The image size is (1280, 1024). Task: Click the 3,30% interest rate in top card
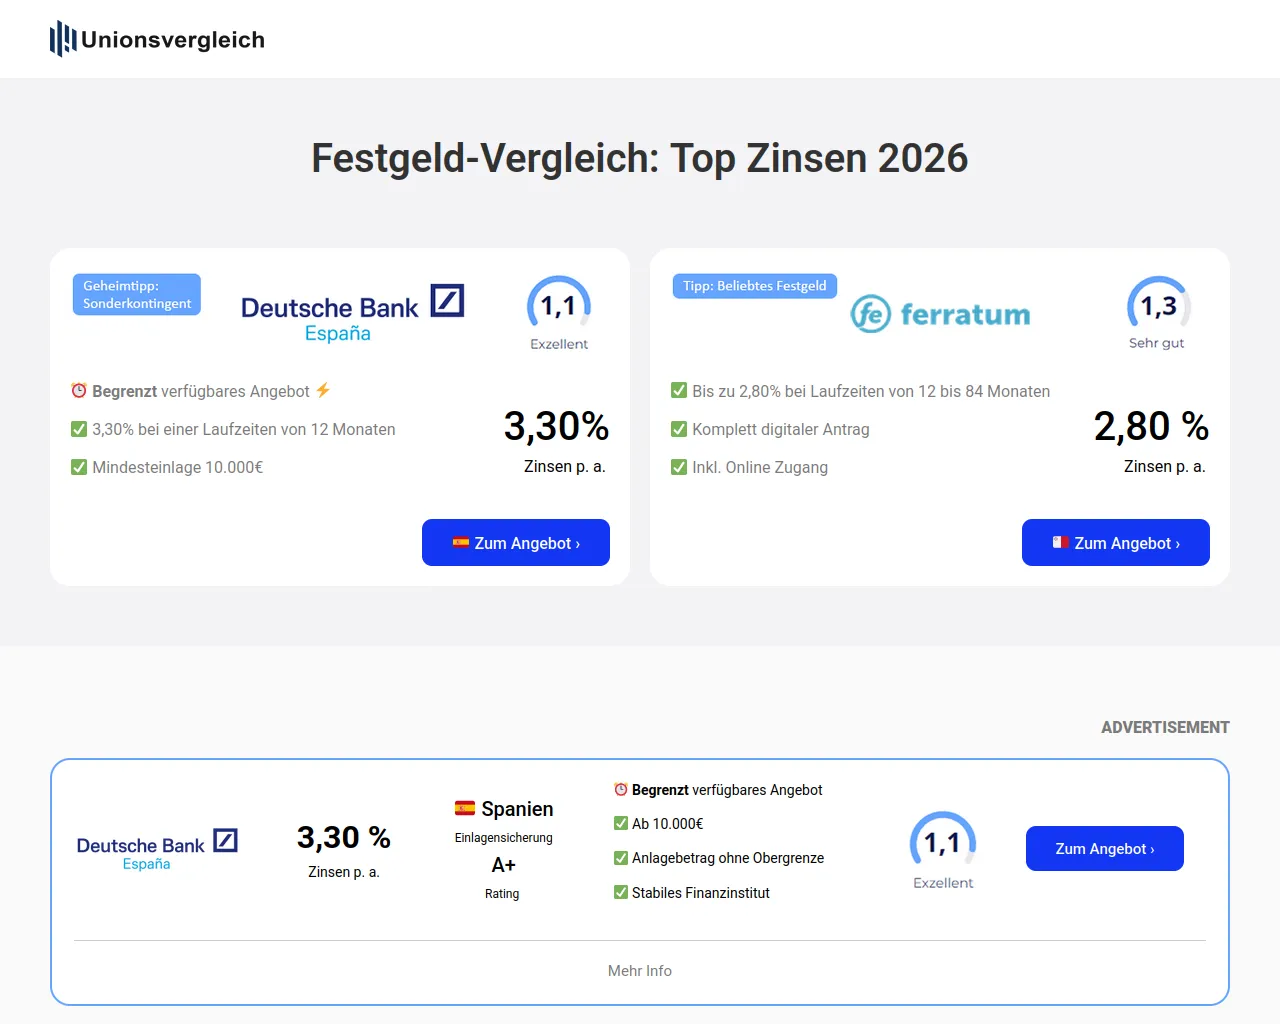557,426
